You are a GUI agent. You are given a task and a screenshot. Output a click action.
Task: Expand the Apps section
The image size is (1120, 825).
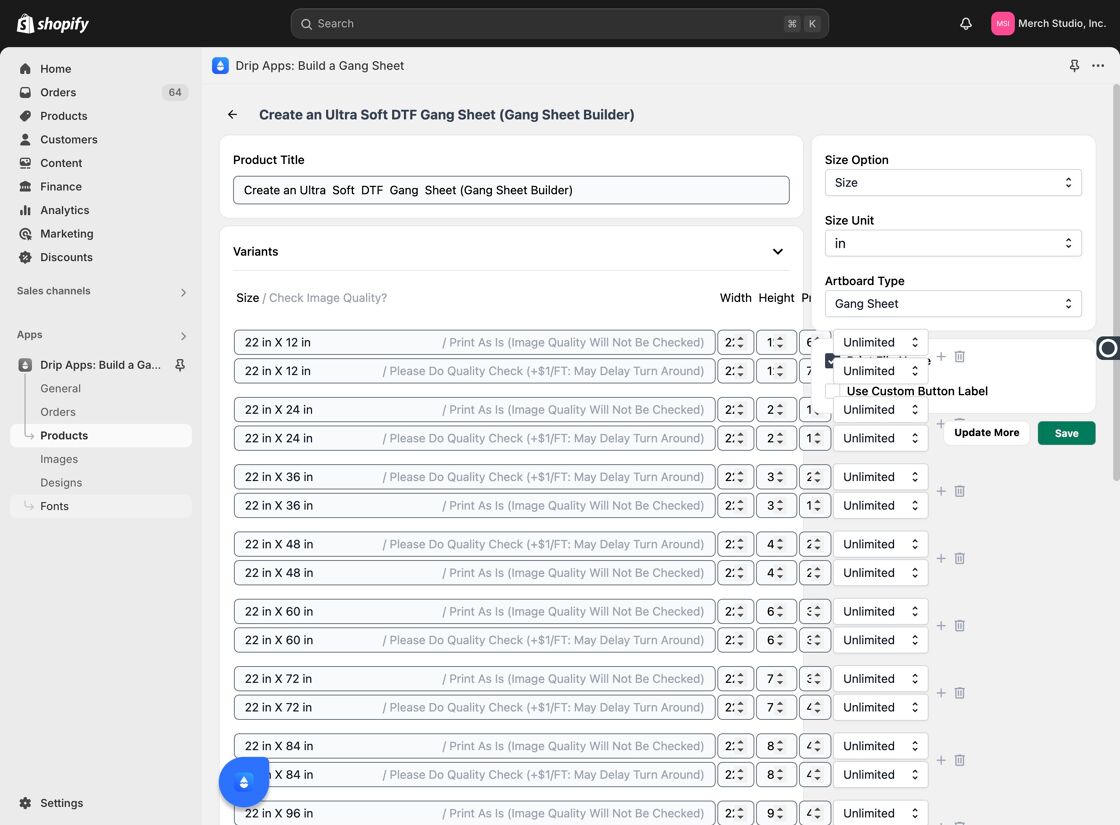(x=183, y=336)
